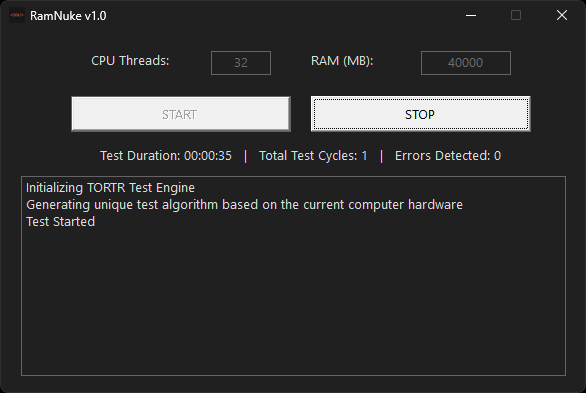Click Test Duration 00:00:35 readout
The height and width of the screenshot is (393, 586).
tap(166, 155)
